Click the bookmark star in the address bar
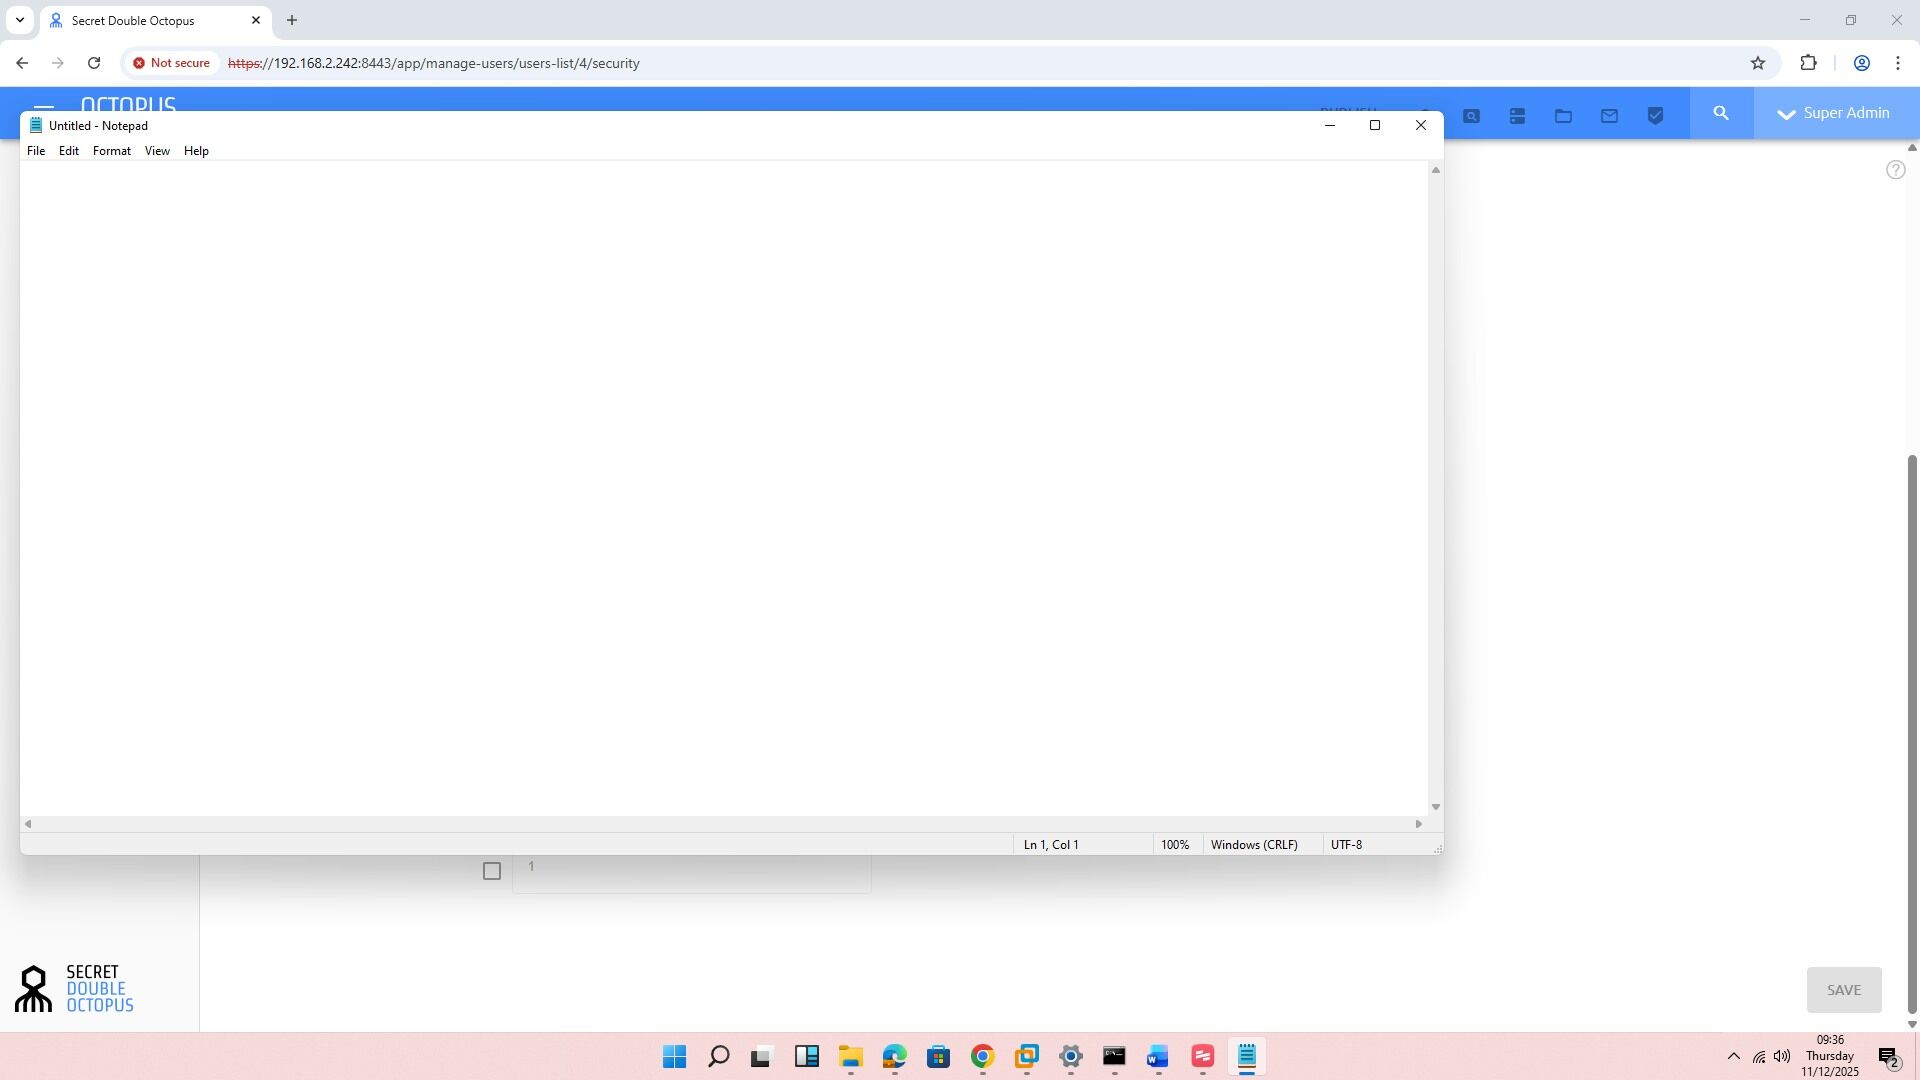Viewport: 1920px width, 1080px height. [x=1759, y=62]
